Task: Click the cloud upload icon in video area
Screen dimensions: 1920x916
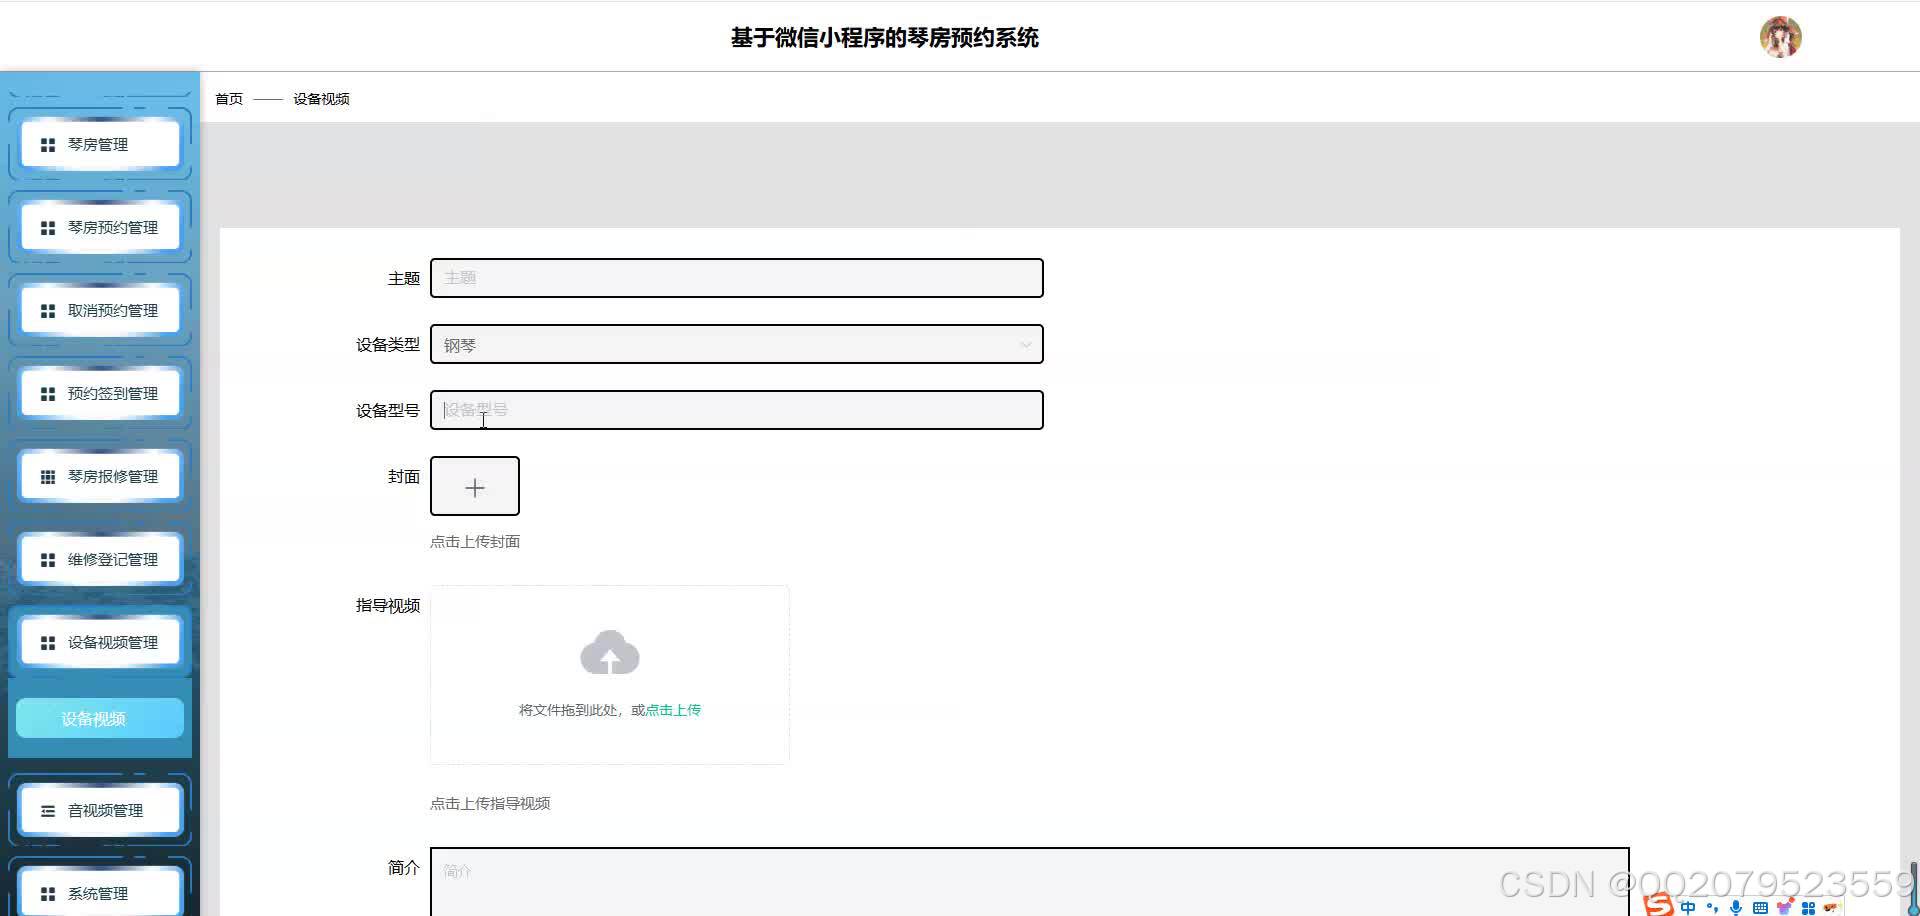Action: click(x=610, y=653)
